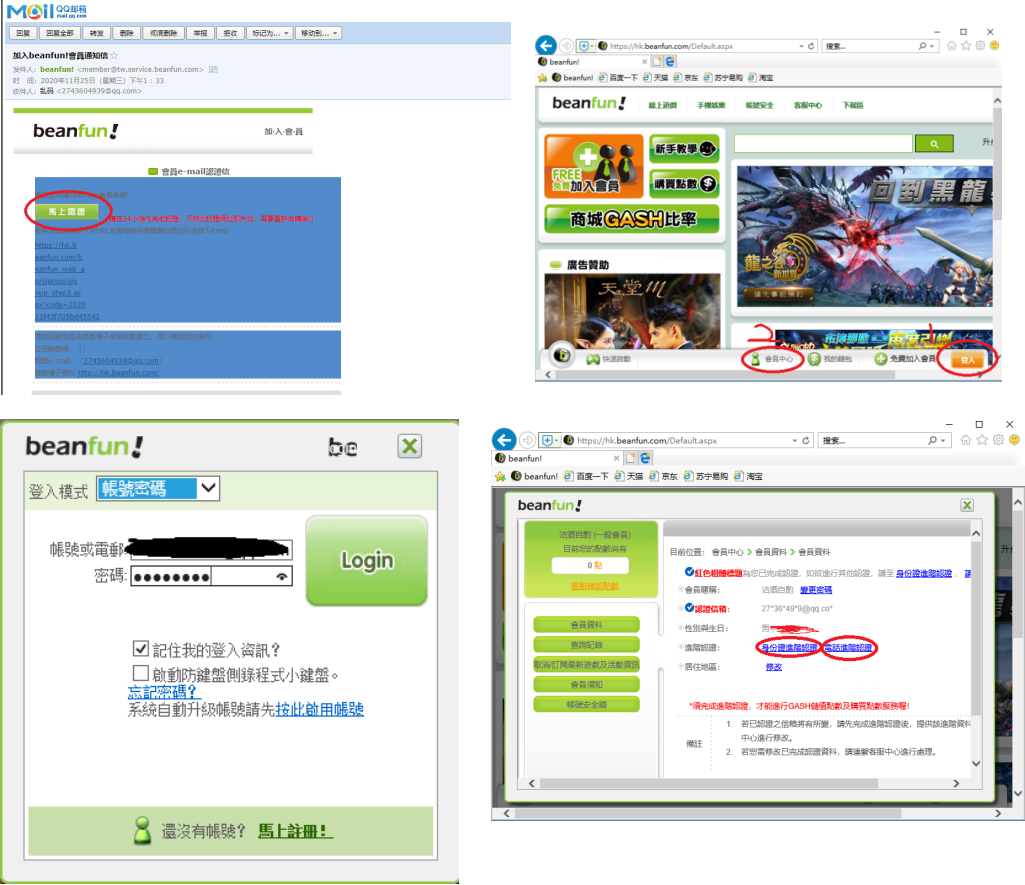The width and height of the screenshot is (1025, 885).
Task: Open settings gear in member center browser window
Action: coord(998,440)
